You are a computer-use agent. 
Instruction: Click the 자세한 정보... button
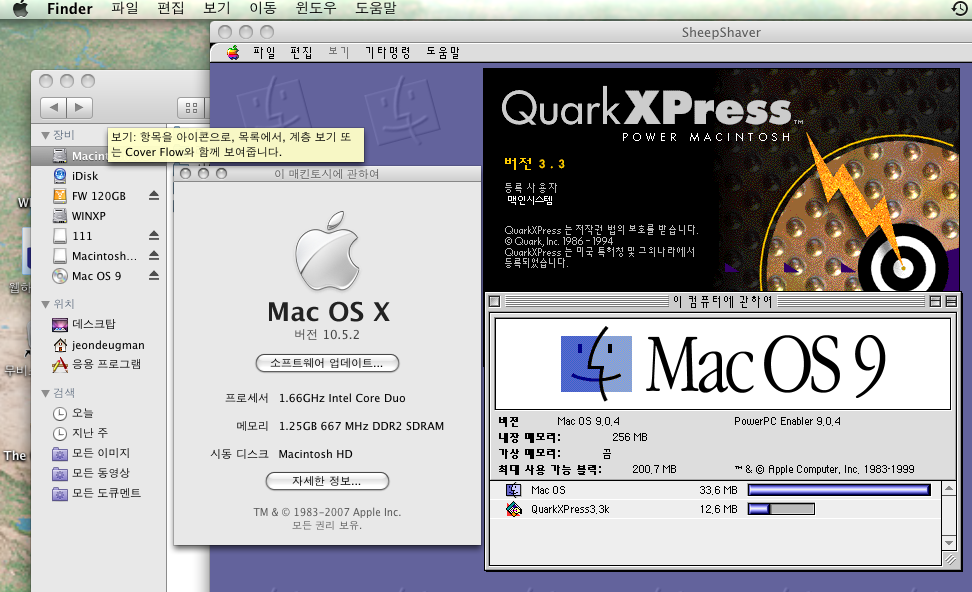[327, 481]
